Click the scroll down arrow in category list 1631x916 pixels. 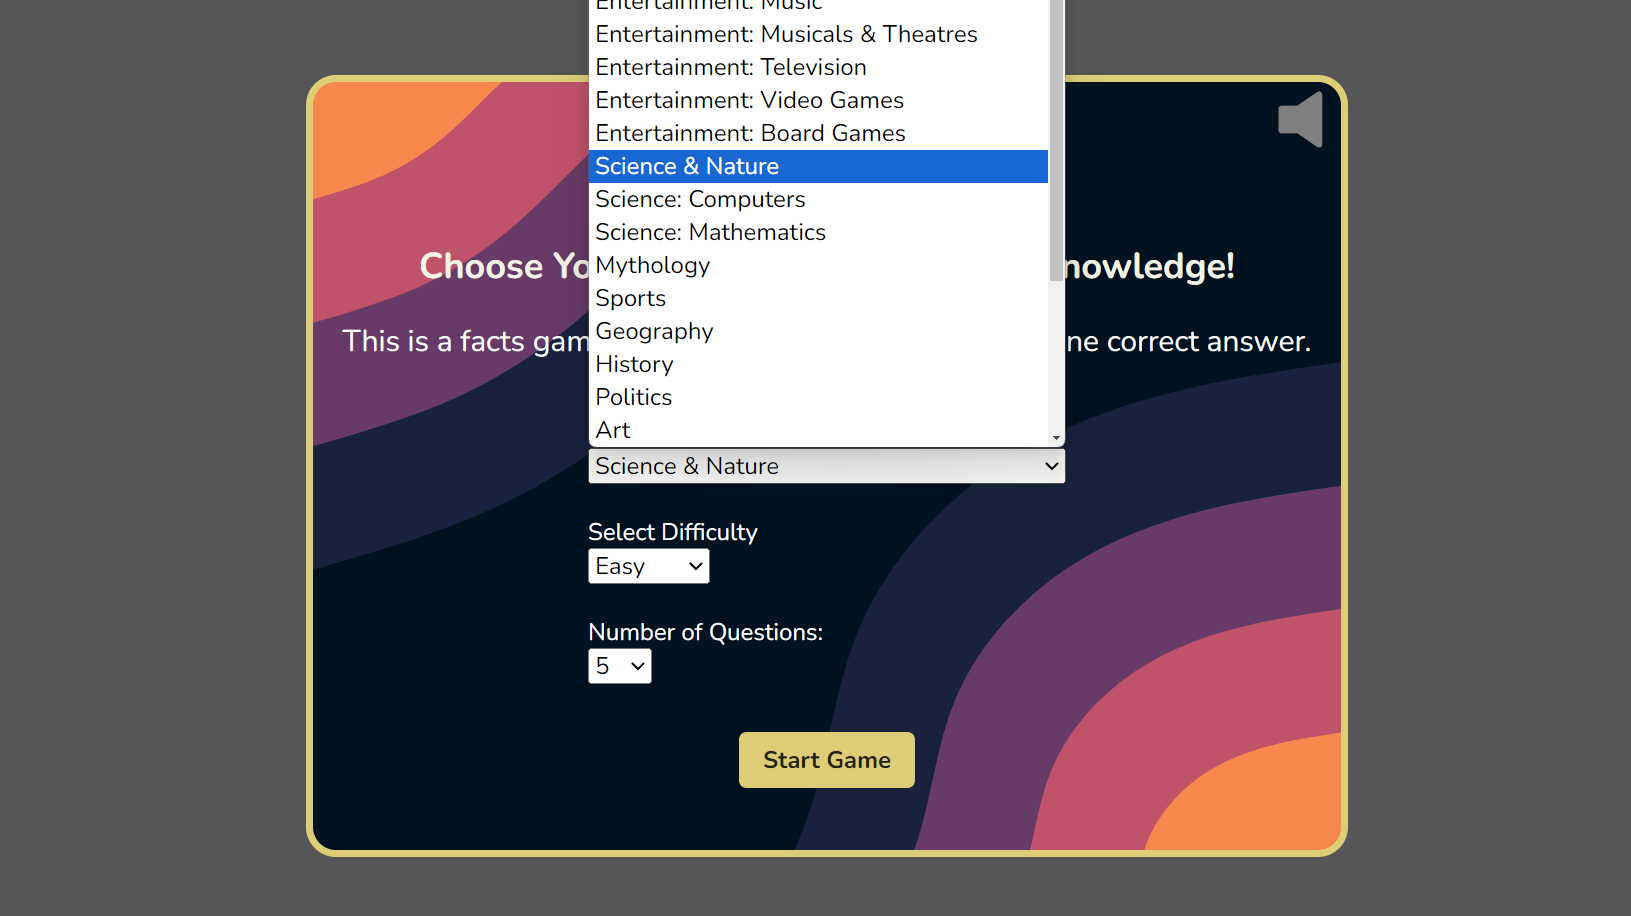pos(1056,438)
